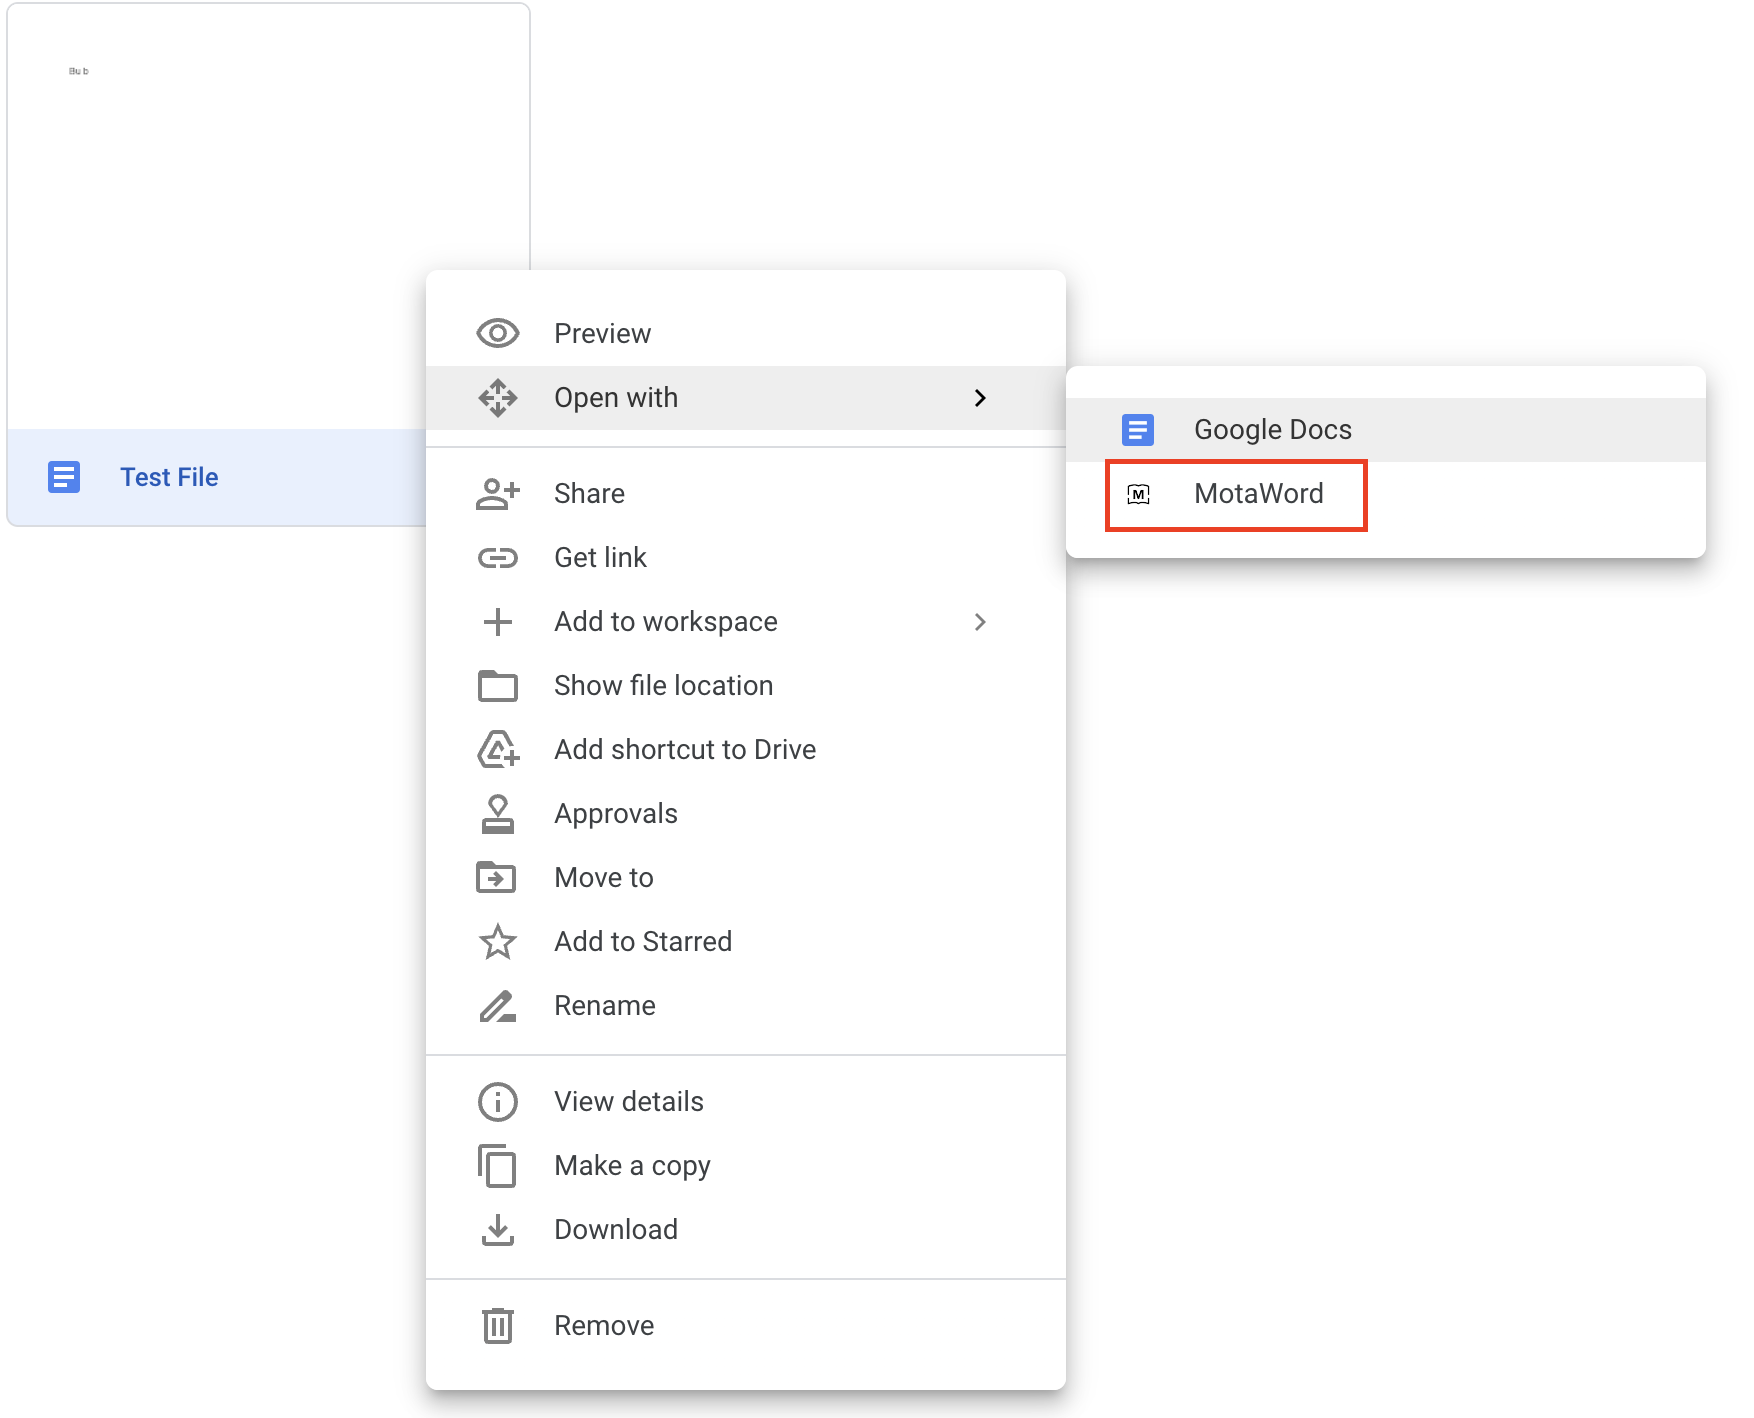Click the View details info icon
The width and height of the screenshot is (1754, 1418).
497,1102
